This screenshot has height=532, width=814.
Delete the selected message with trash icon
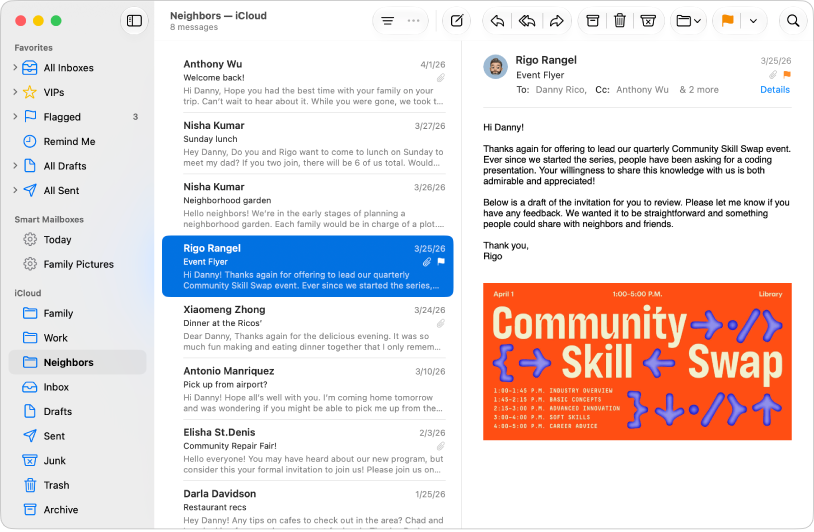[620, 21]
